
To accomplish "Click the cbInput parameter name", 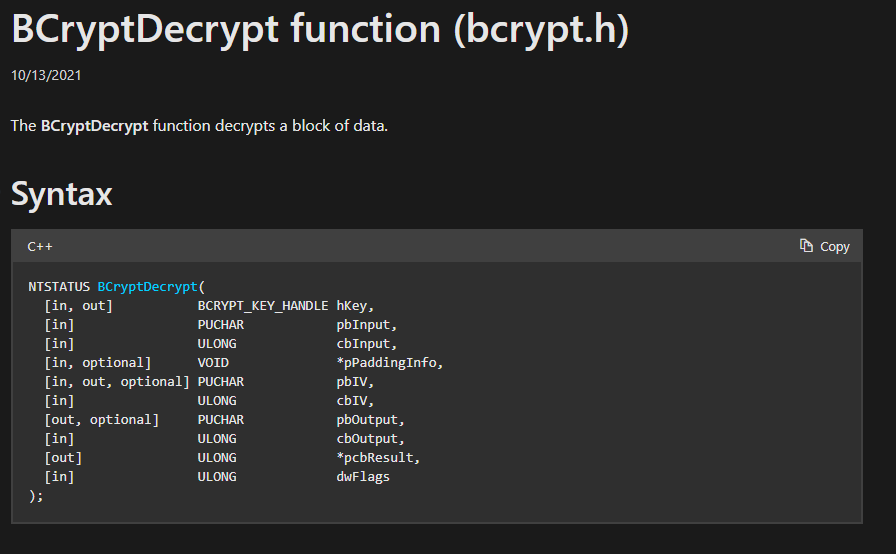I will (366, 344).
